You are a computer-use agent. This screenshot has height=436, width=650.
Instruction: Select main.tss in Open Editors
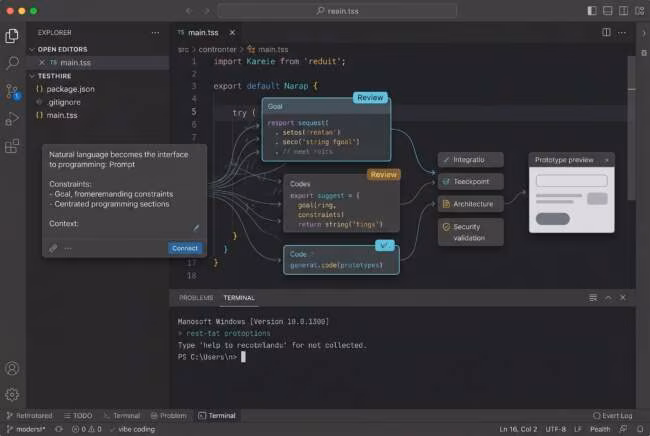pyautogui.click(x=98, y=62)
